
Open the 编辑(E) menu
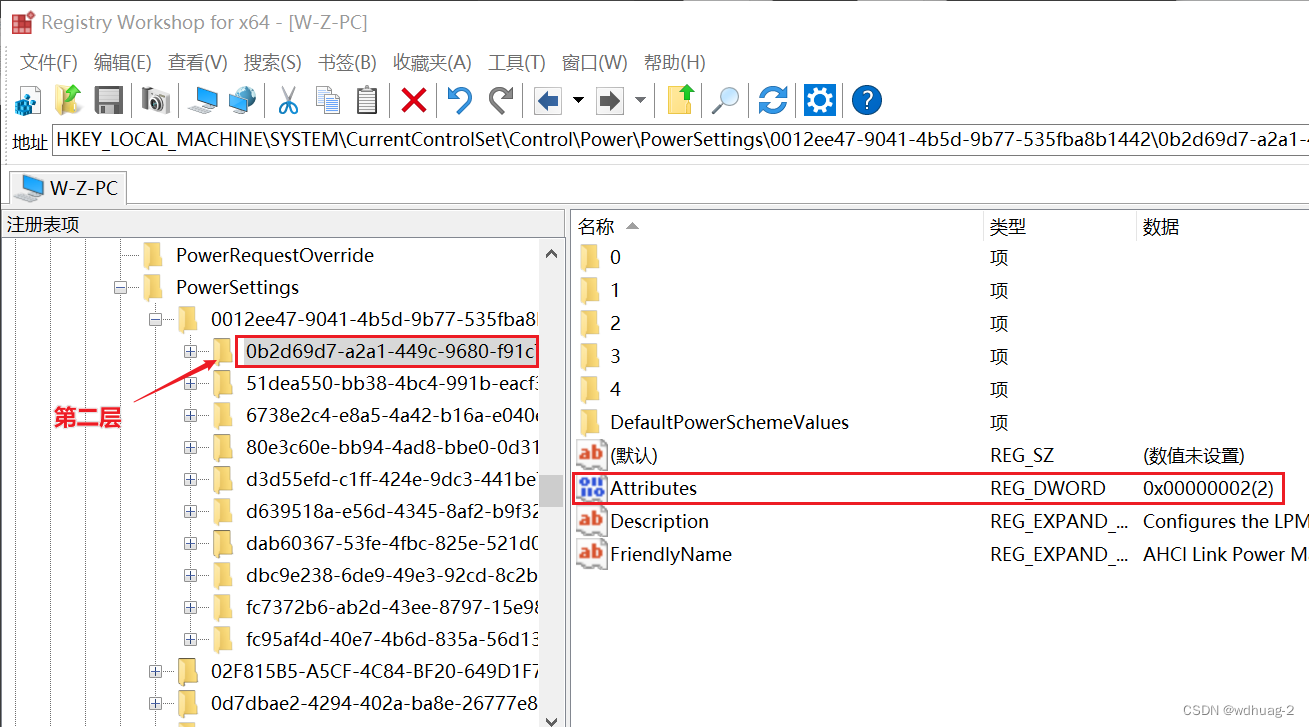tap(123, 62)
